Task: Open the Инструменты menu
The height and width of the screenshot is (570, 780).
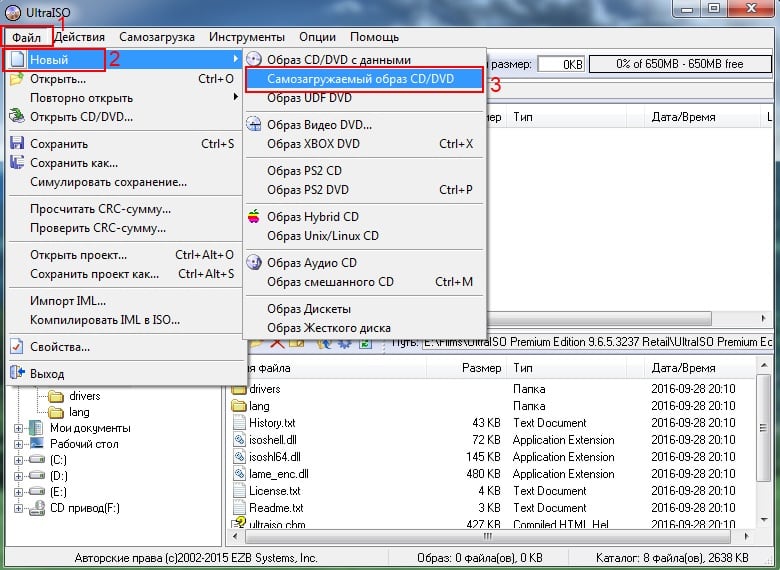Action: click(x=246, y=37)
